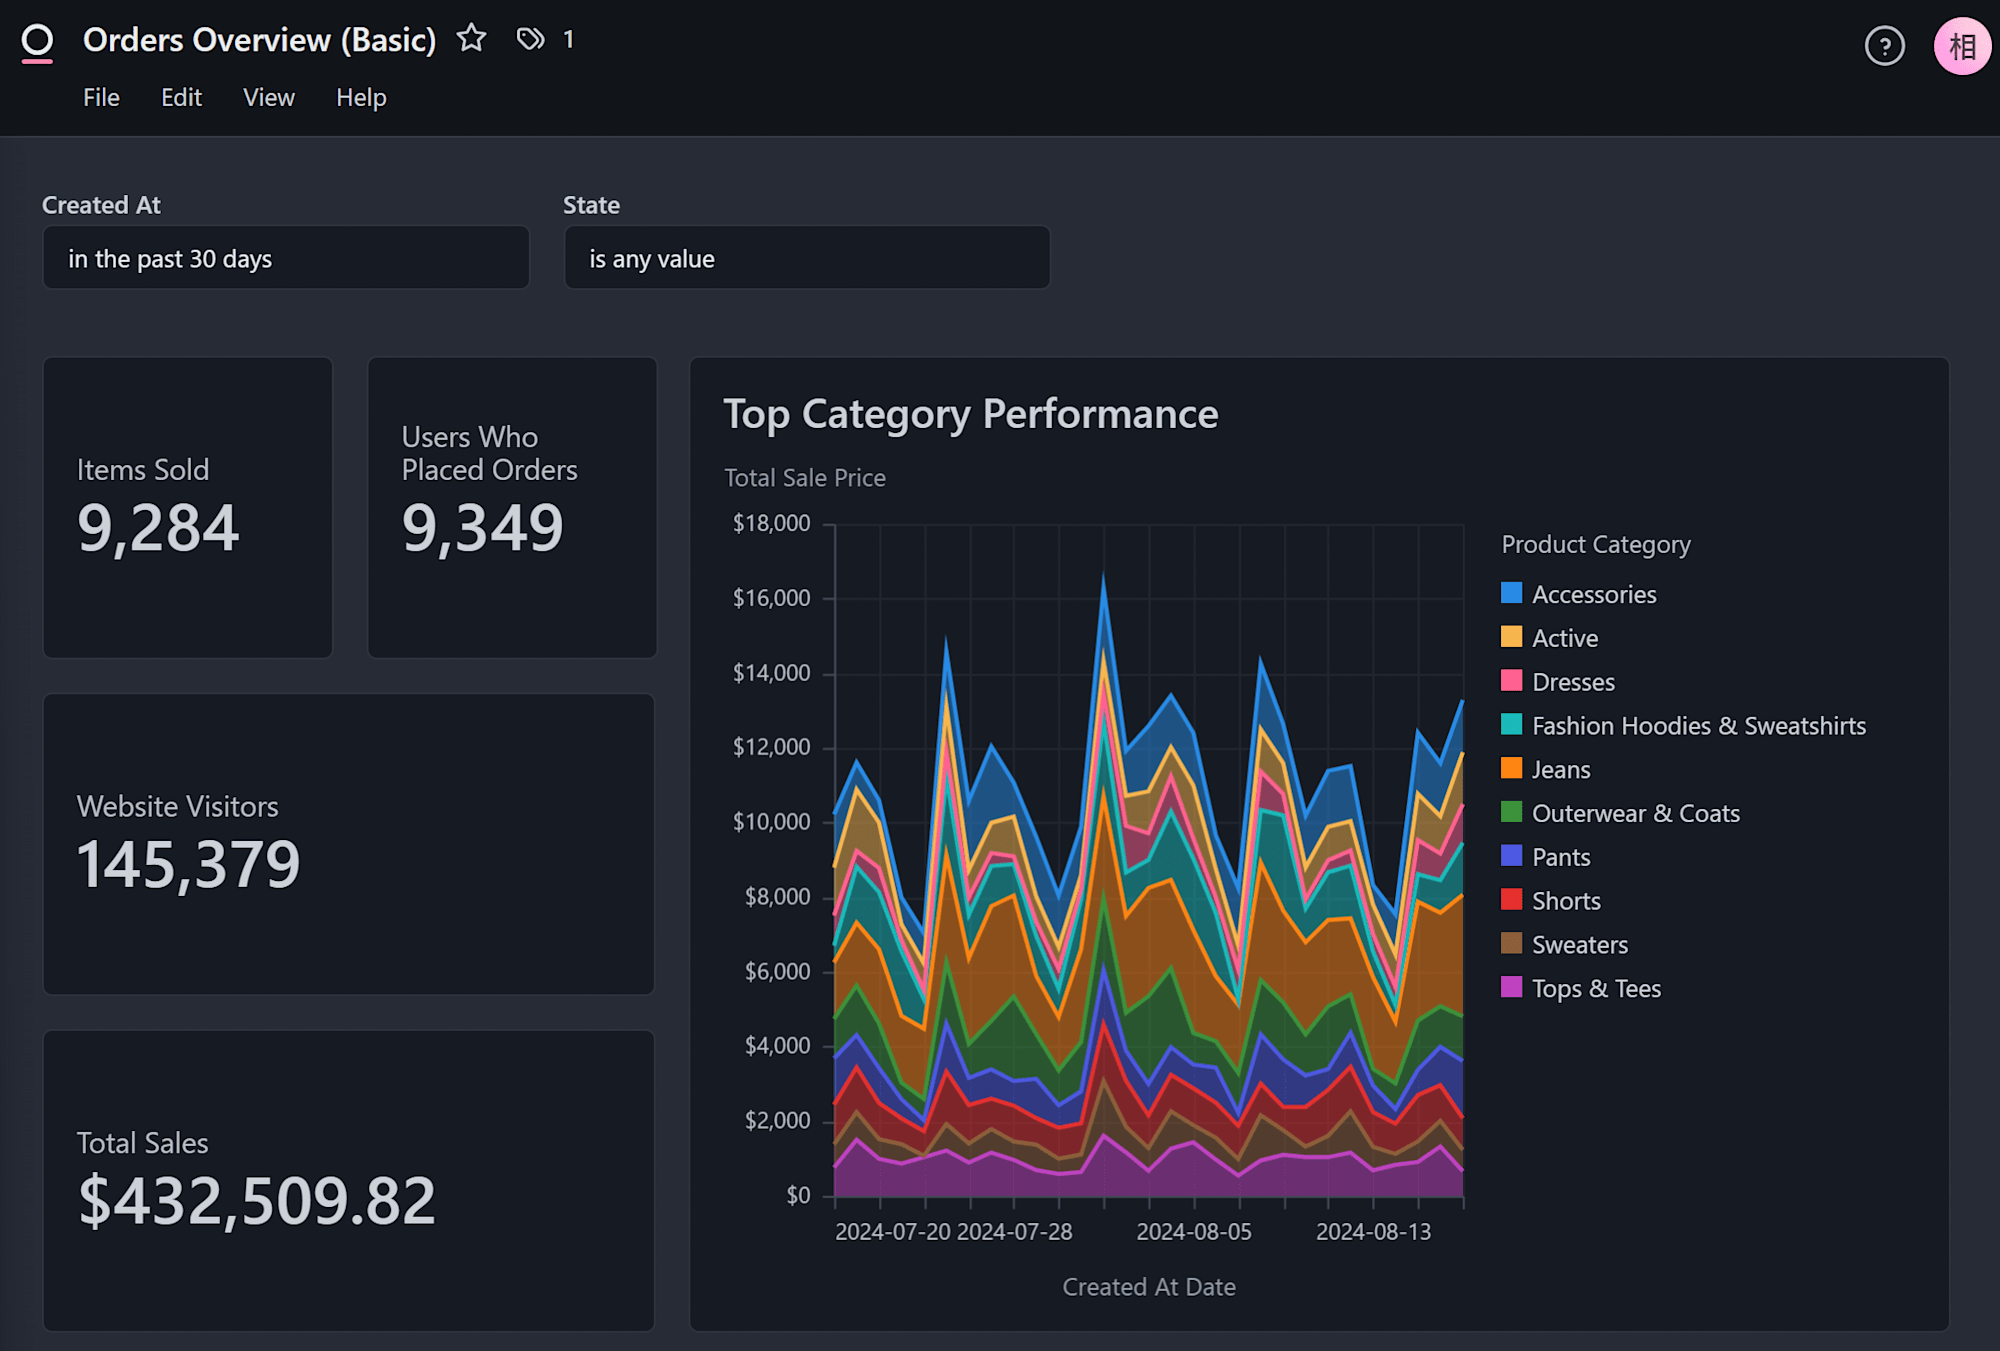The width and height of the screenshot is (2000, 1351).
Task: Toggle Dresses series in the legend
Action: click(1558, 682)
